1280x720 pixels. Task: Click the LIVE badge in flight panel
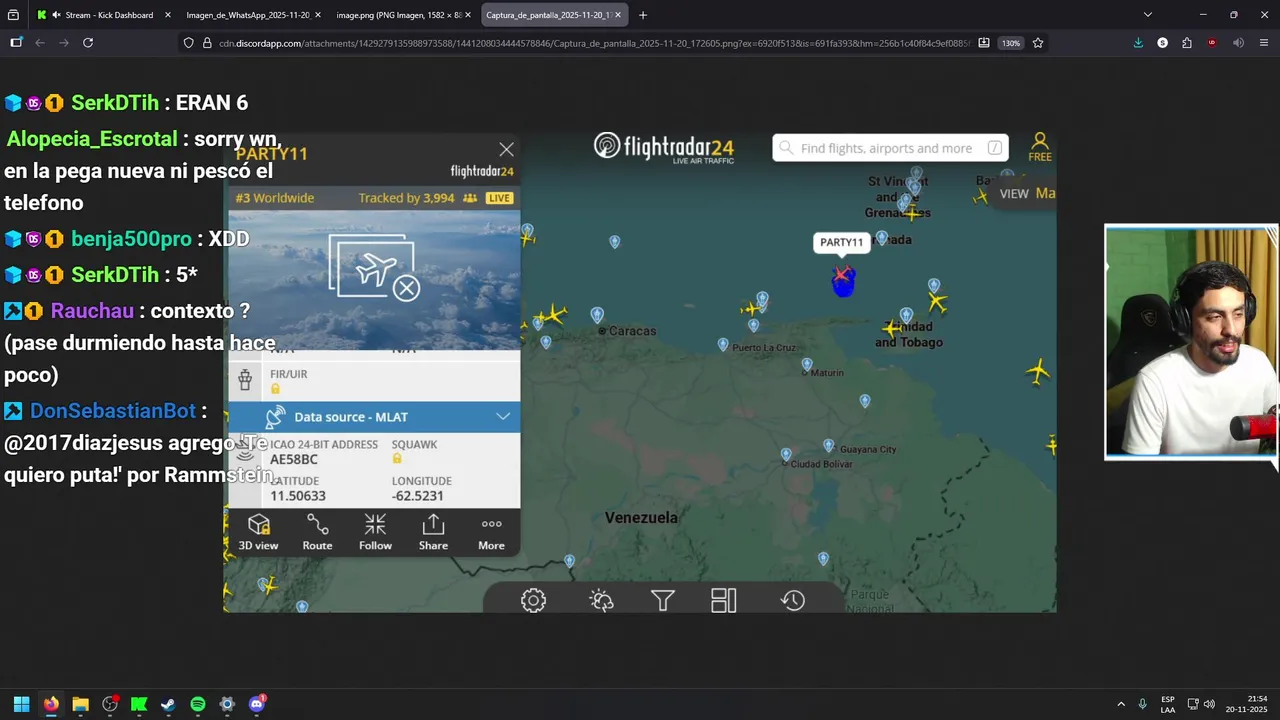(x=499, y=198)
